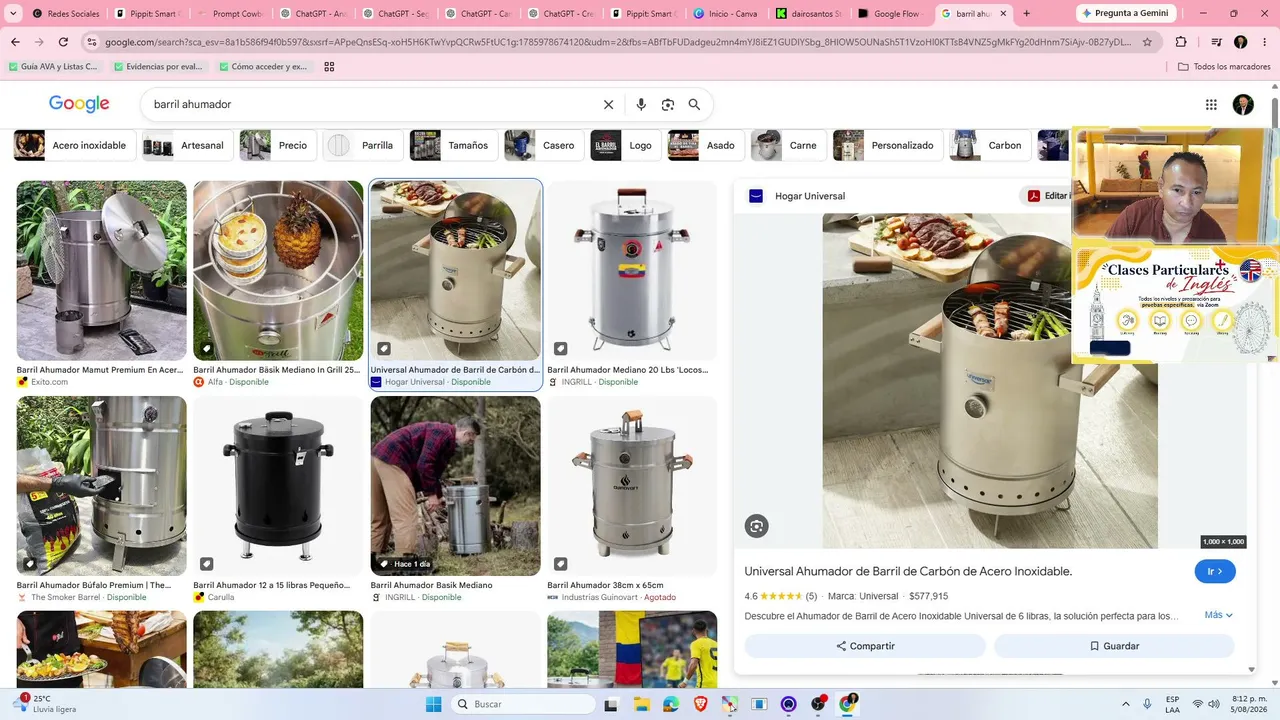Filter results by Carbon chip
This screenshot has height=720, width=1280.
[990, 145]
